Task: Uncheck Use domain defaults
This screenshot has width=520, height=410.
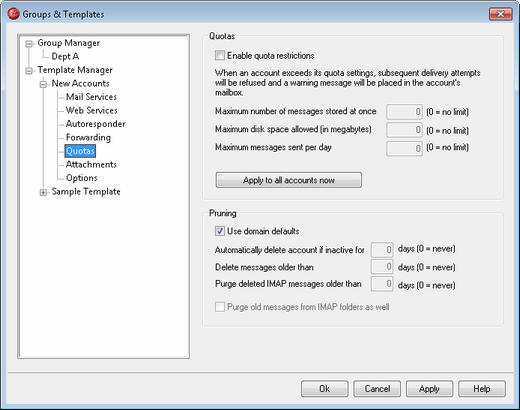Action: [x=220, y=231]
